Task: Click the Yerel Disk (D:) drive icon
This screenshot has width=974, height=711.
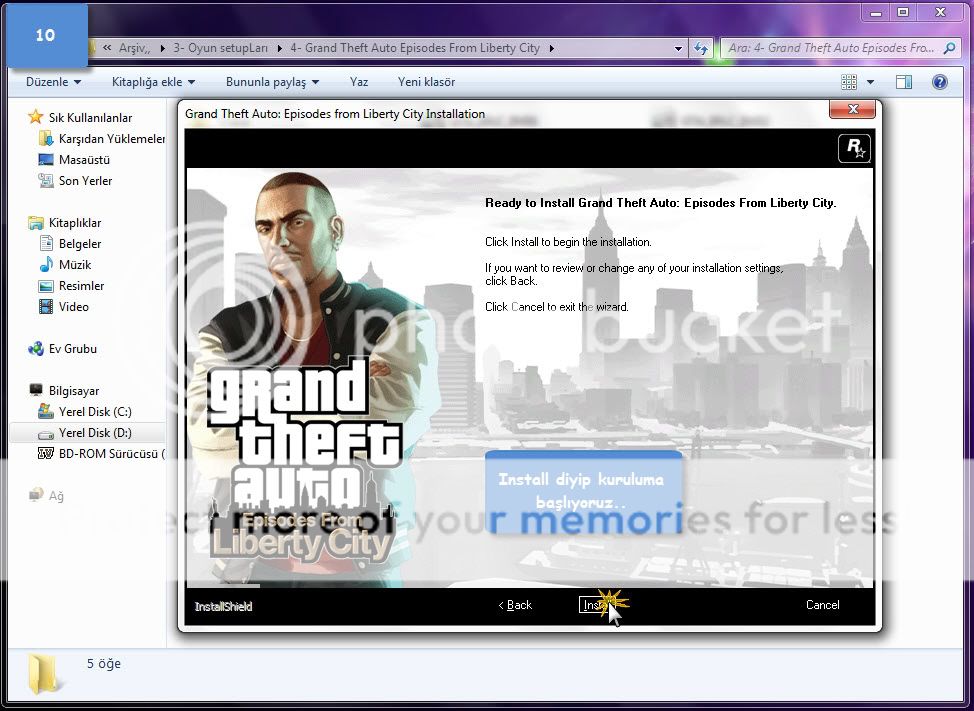Action: tap(45, 433)
